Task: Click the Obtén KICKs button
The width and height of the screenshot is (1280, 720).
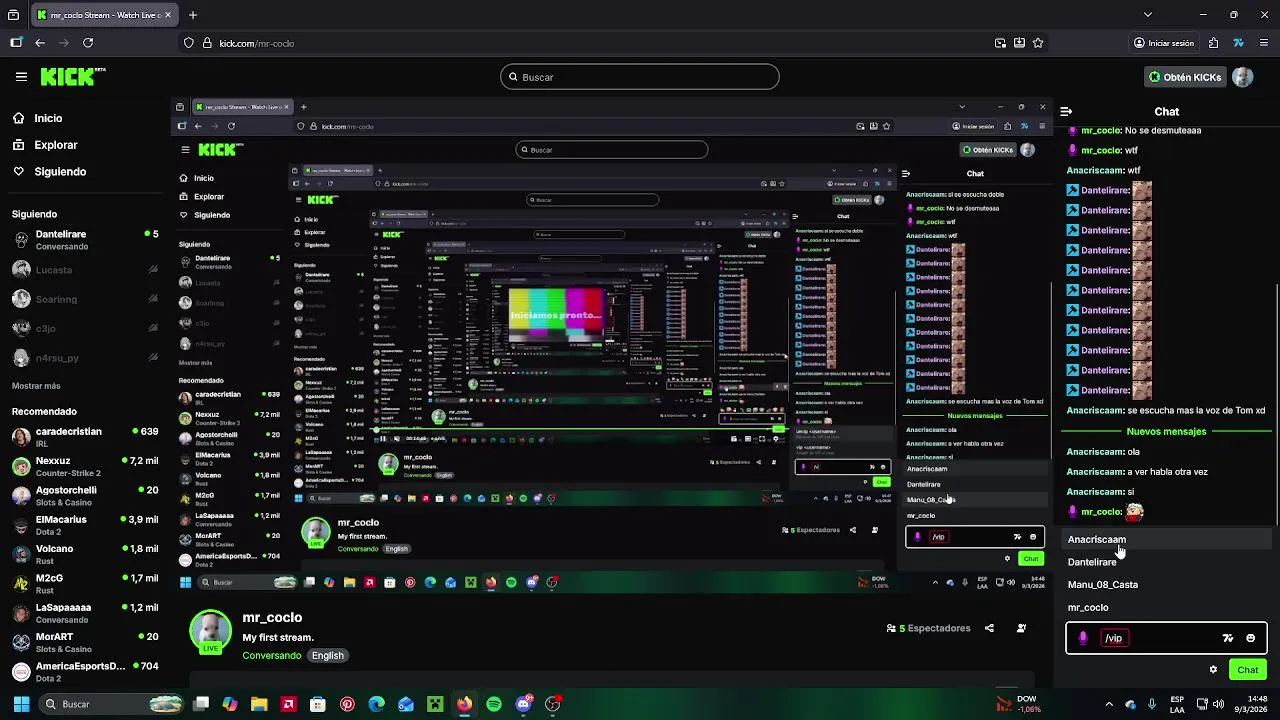Action: coord(1185,77)
